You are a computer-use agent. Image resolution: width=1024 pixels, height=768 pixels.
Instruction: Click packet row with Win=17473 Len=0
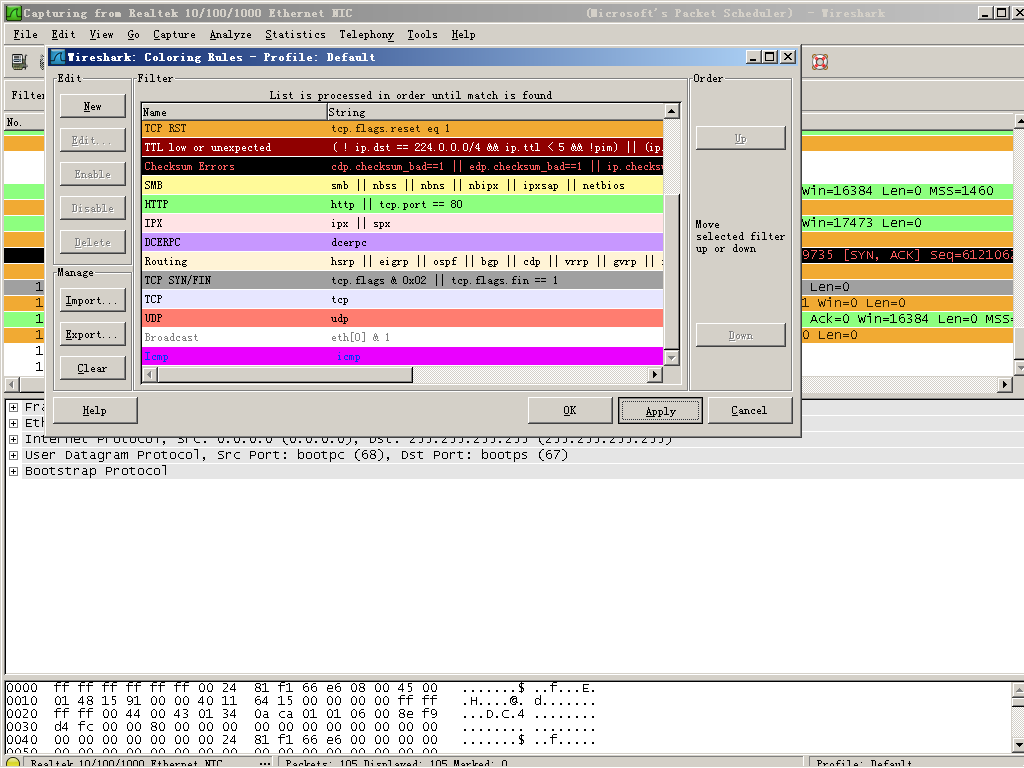tap(910, 223)
